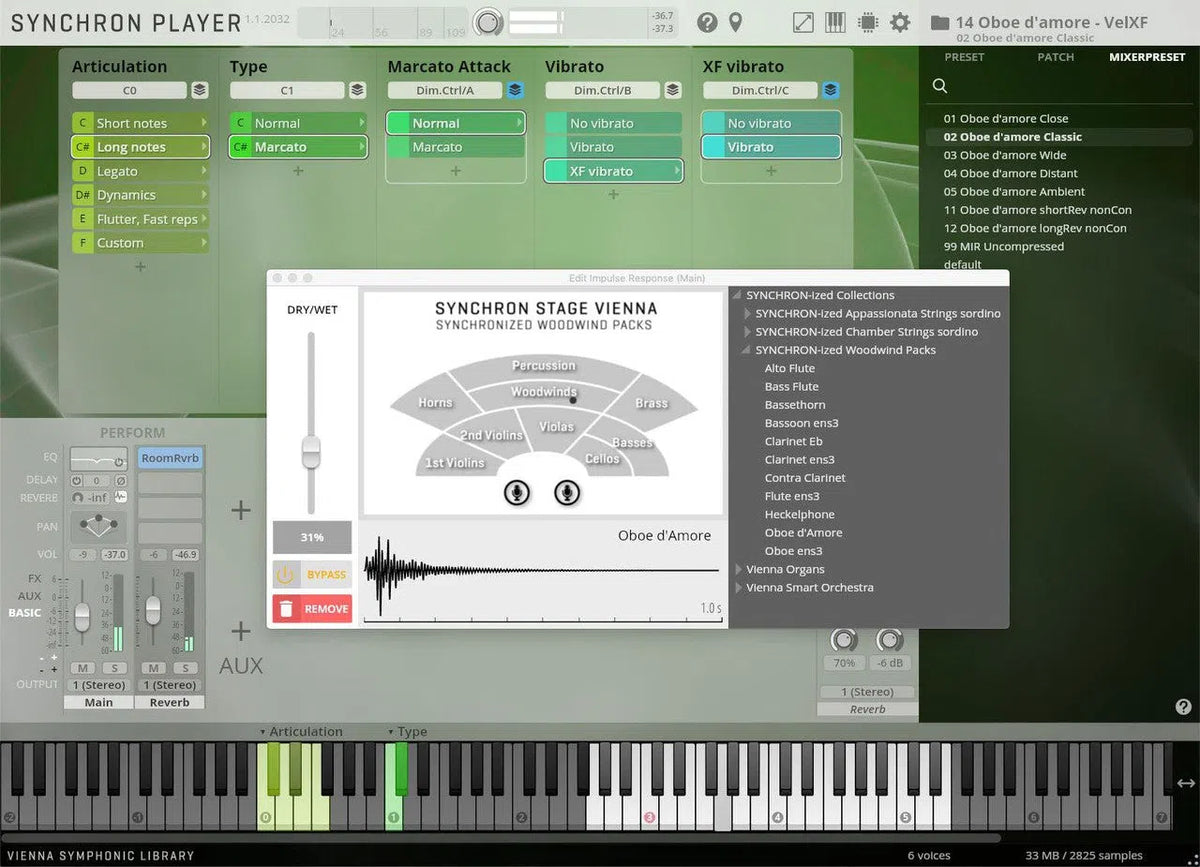Screen dimensions: 1200x867
Task: Click the layers icon beside Marcato Attack controller
Action: (x=515, y=90)
